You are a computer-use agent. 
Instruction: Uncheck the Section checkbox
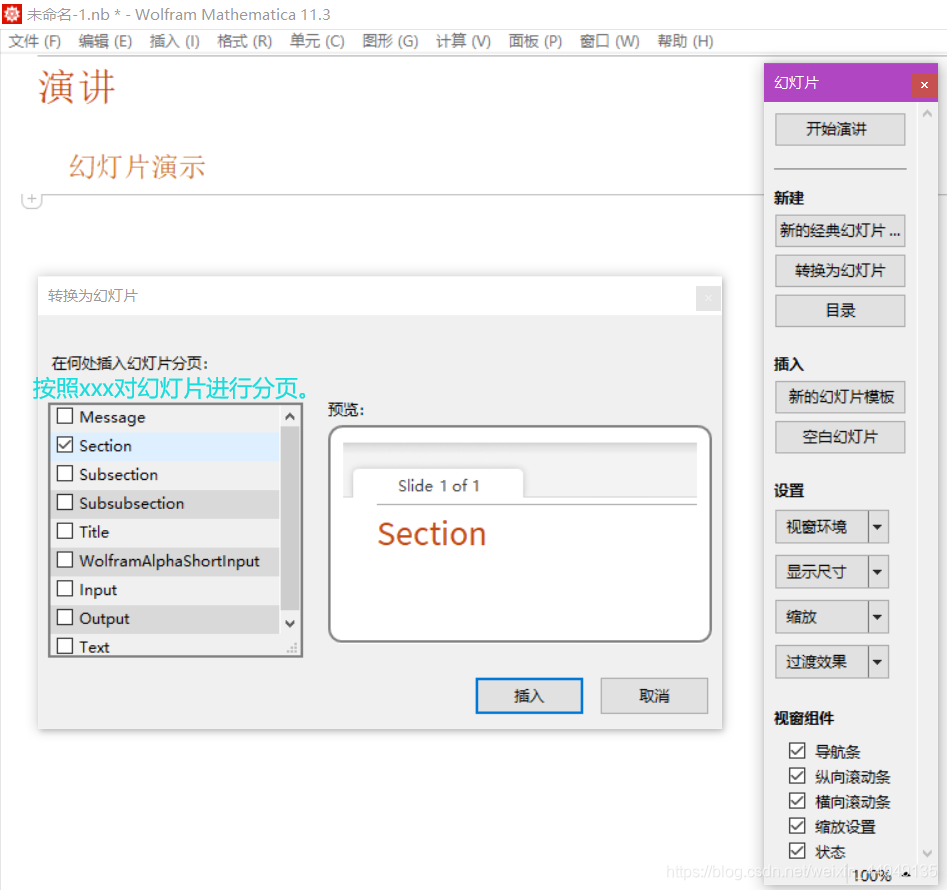[65, 445]
